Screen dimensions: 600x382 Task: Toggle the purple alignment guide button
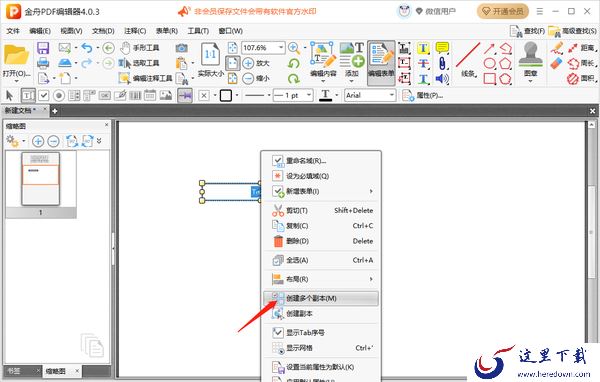click(185, 95)
